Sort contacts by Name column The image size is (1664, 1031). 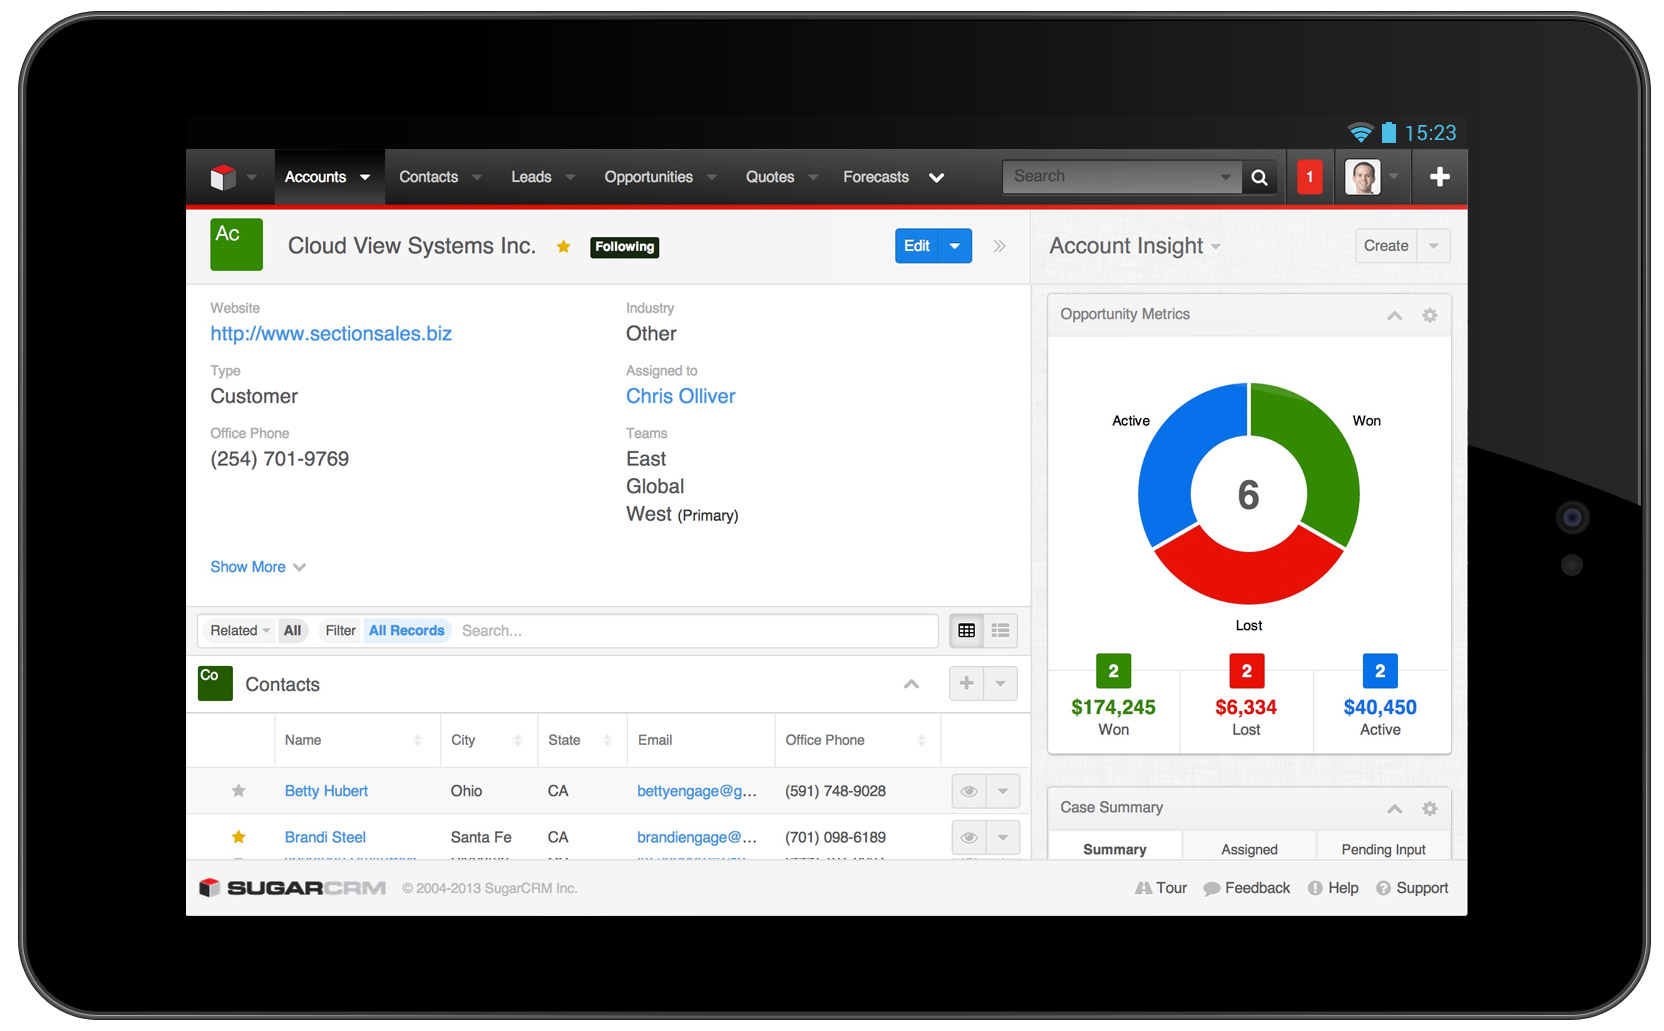click(357, 740)
